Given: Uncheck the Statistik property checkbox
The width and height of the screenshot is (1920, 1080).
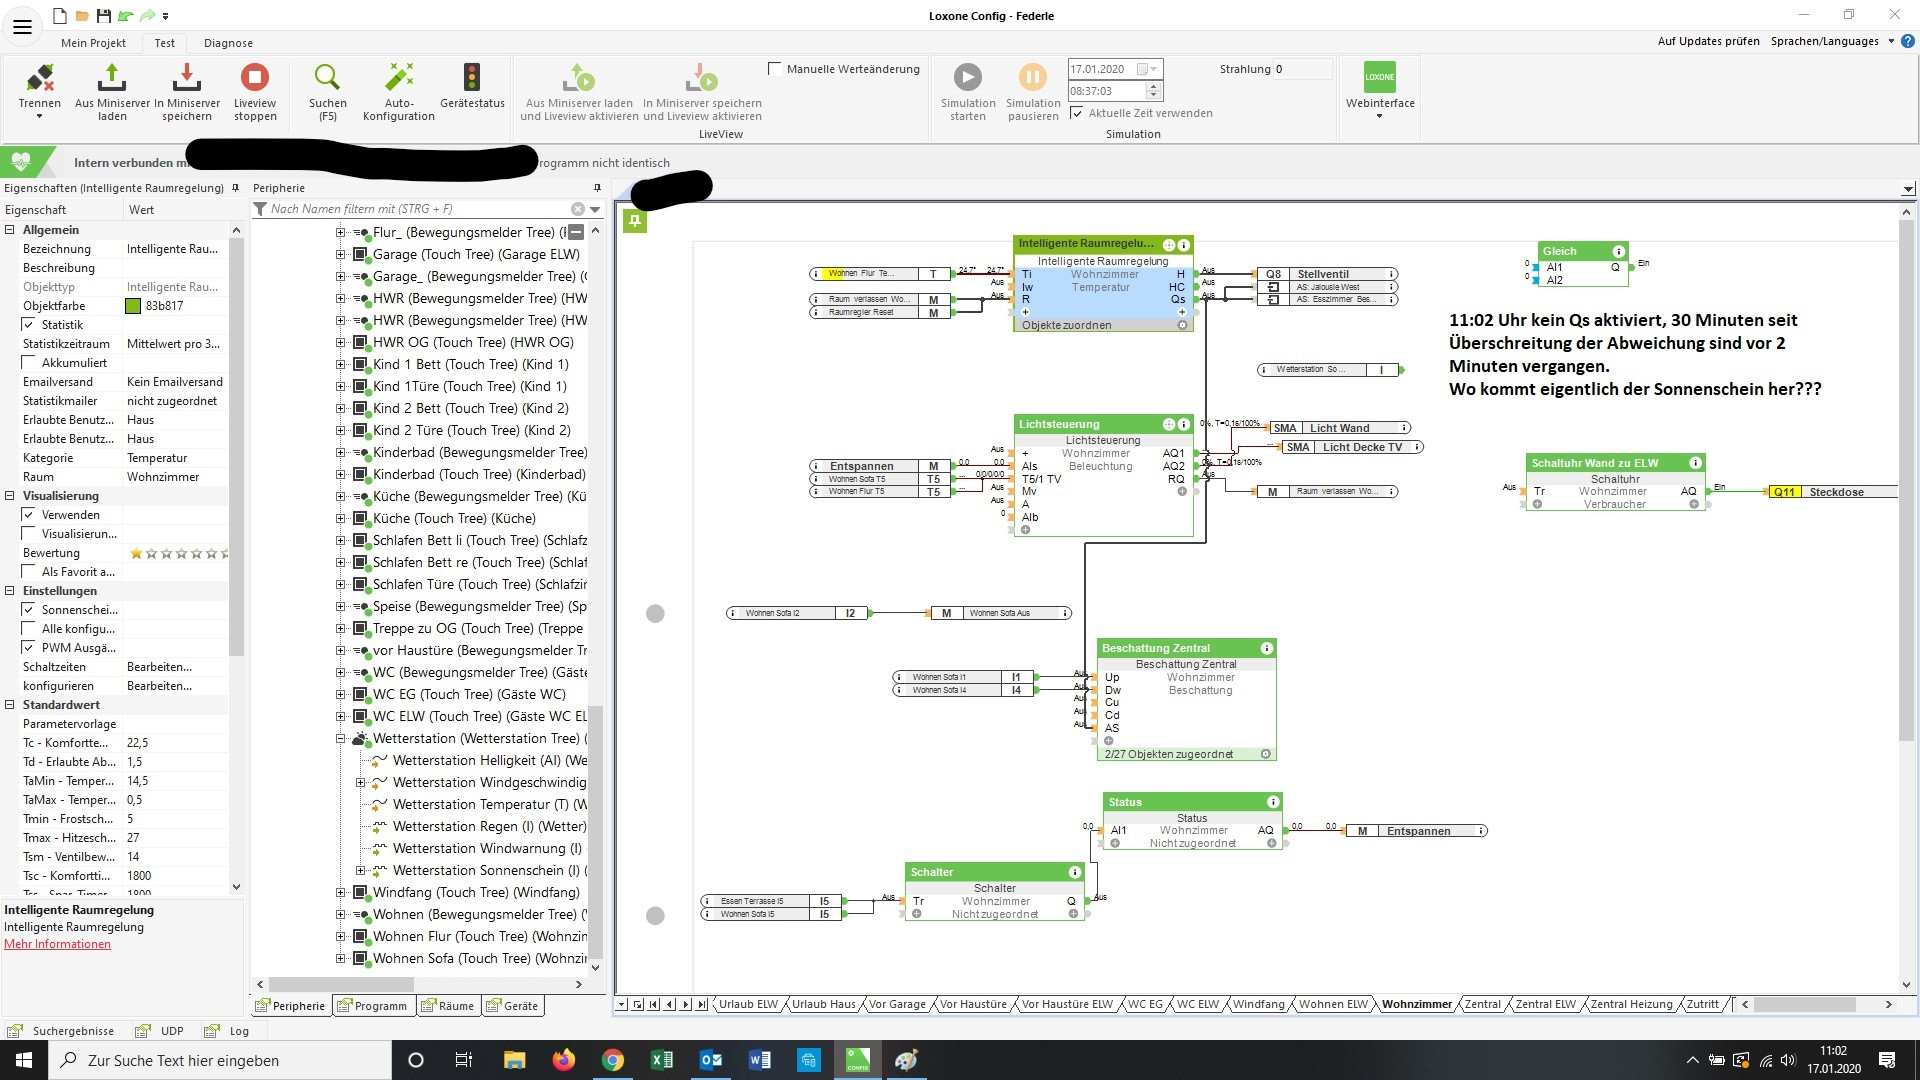Looking at the screenshot, I should pyautogui.click(x=29, y=325).
